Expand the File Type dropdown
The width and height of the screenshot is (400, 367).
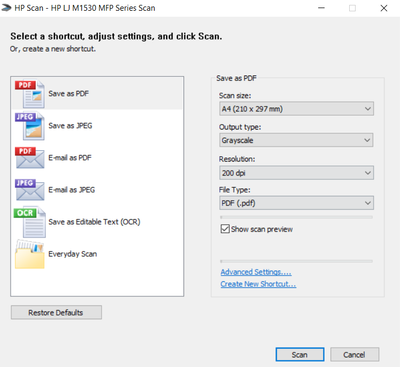[x=296, y=203]
